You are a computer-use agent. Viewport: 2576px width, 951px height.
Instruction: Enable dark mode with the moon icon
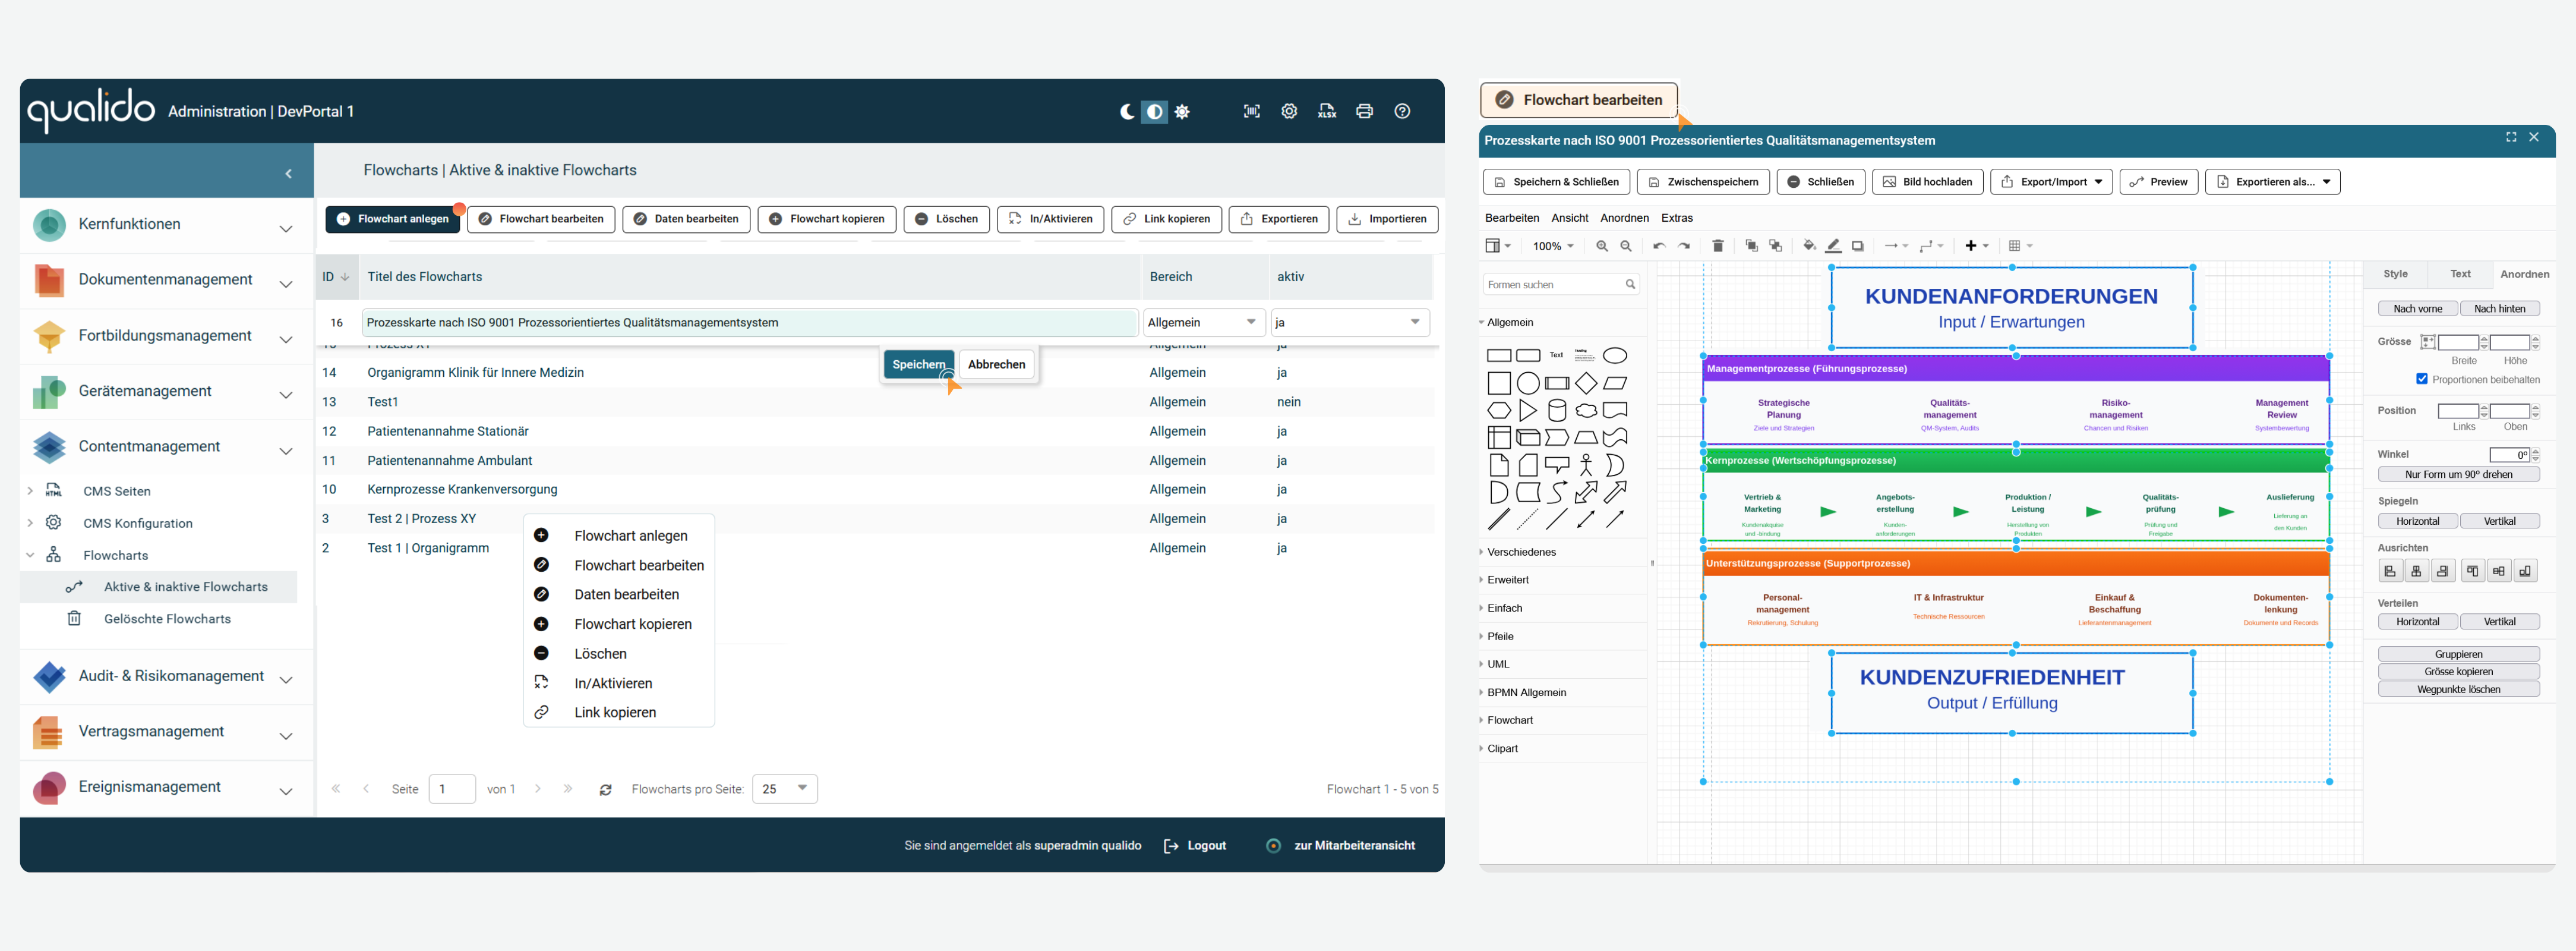tap(1128, 111)
